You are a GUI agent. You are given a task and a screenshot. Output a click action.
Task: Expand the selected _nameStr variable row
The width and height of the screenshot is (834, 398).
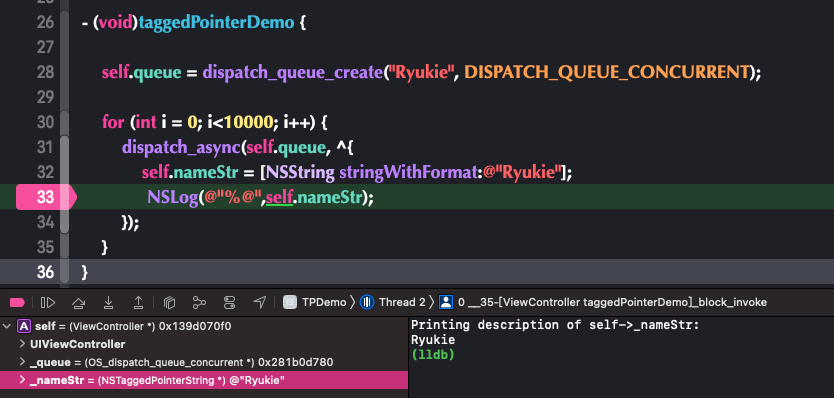point(22,380)
